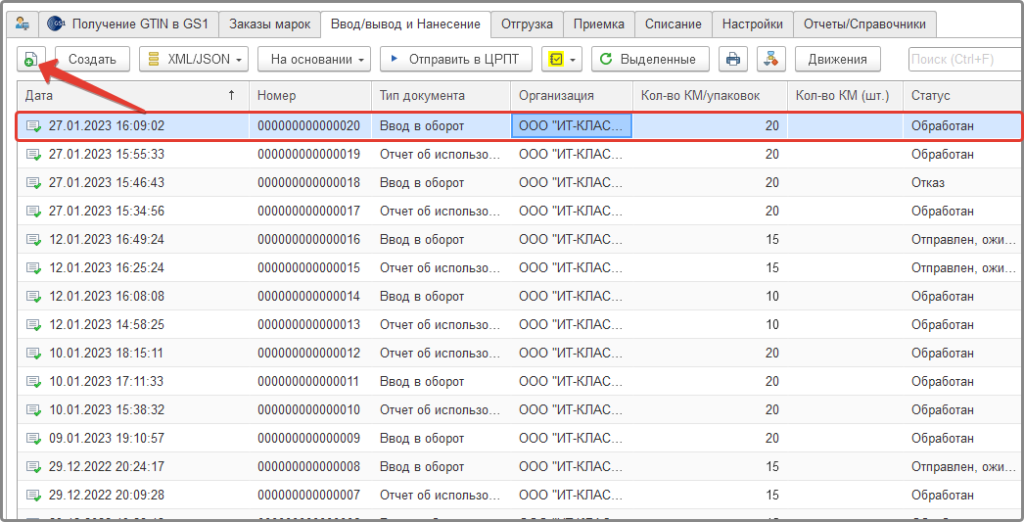Click the 'Создать' button
This screenshot has width=1024, height=522.
[92, 59]
